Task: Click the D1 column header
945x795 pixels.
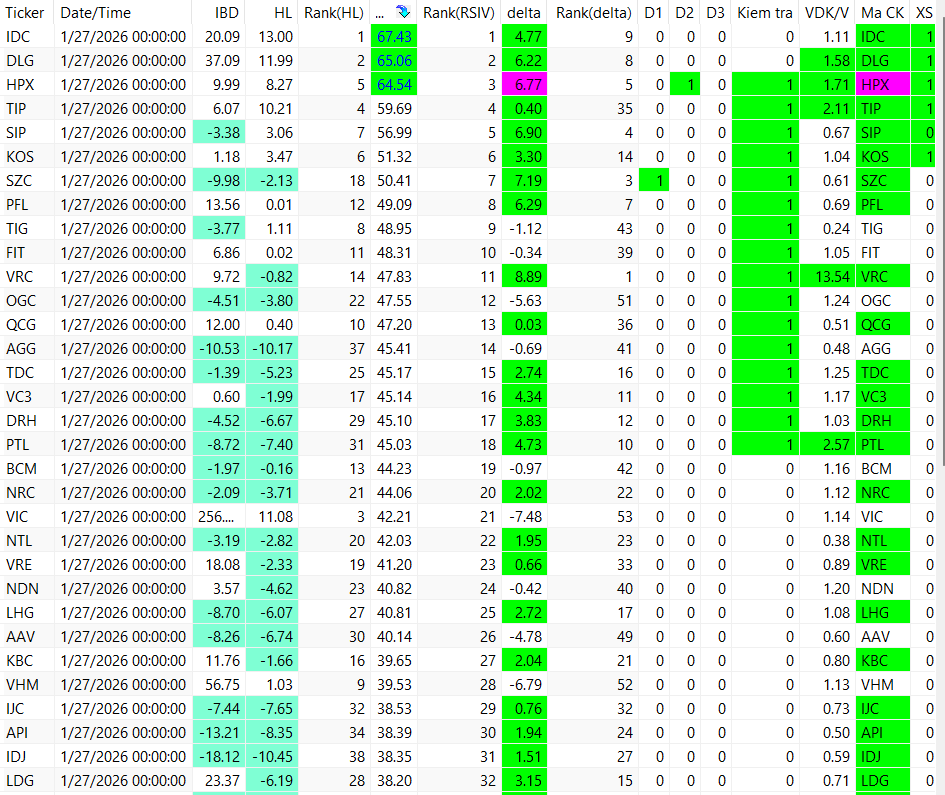Action: 653,13
